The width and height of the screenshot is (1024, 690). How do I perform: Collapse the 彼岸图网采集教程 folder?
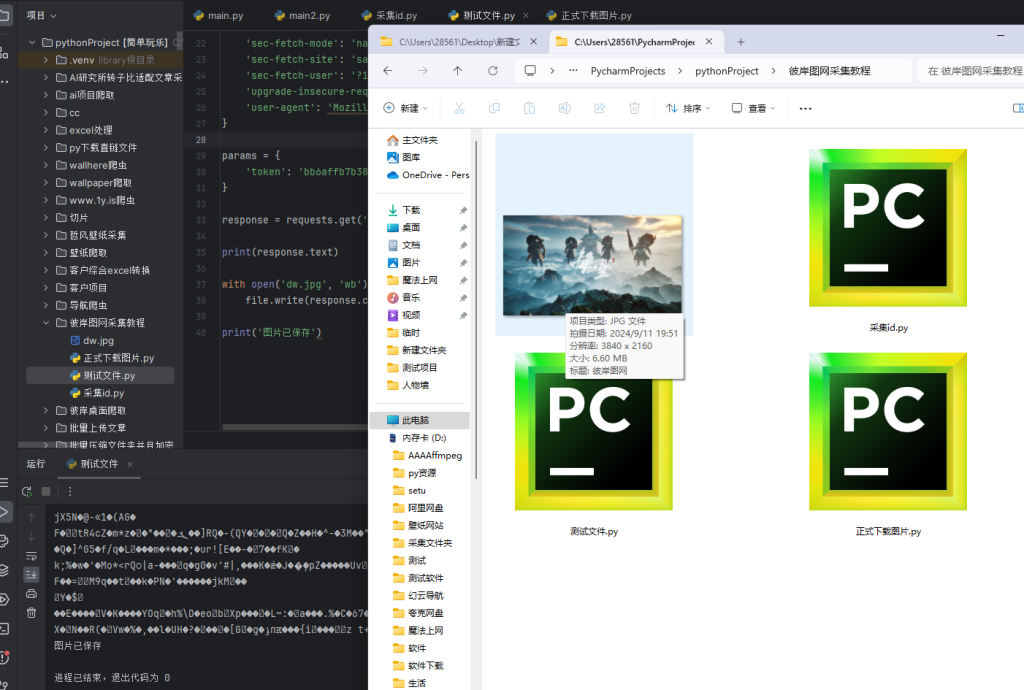(x=46, y=323)
